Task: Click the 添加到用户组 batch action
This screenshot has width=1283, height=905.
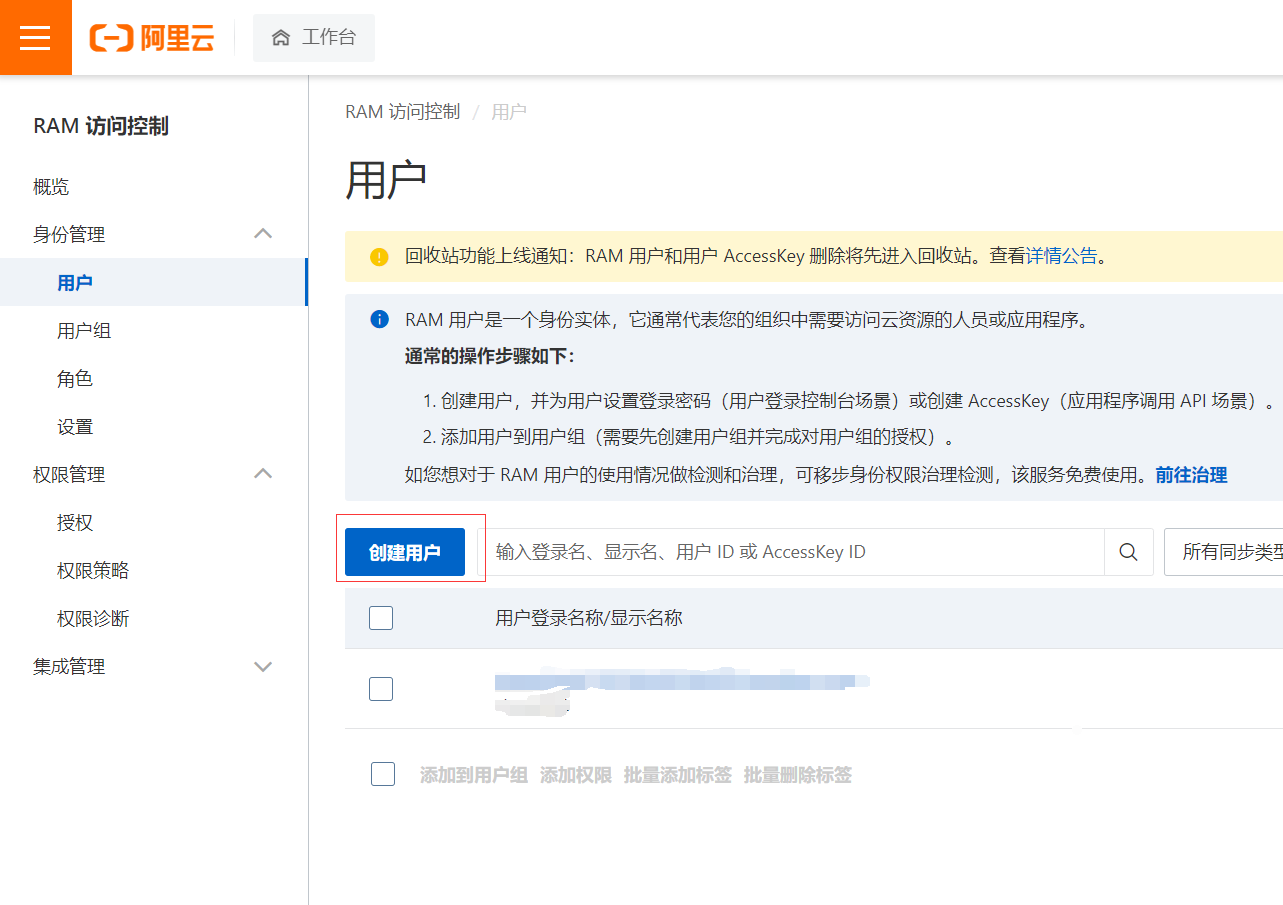Action: pos(474,775)
